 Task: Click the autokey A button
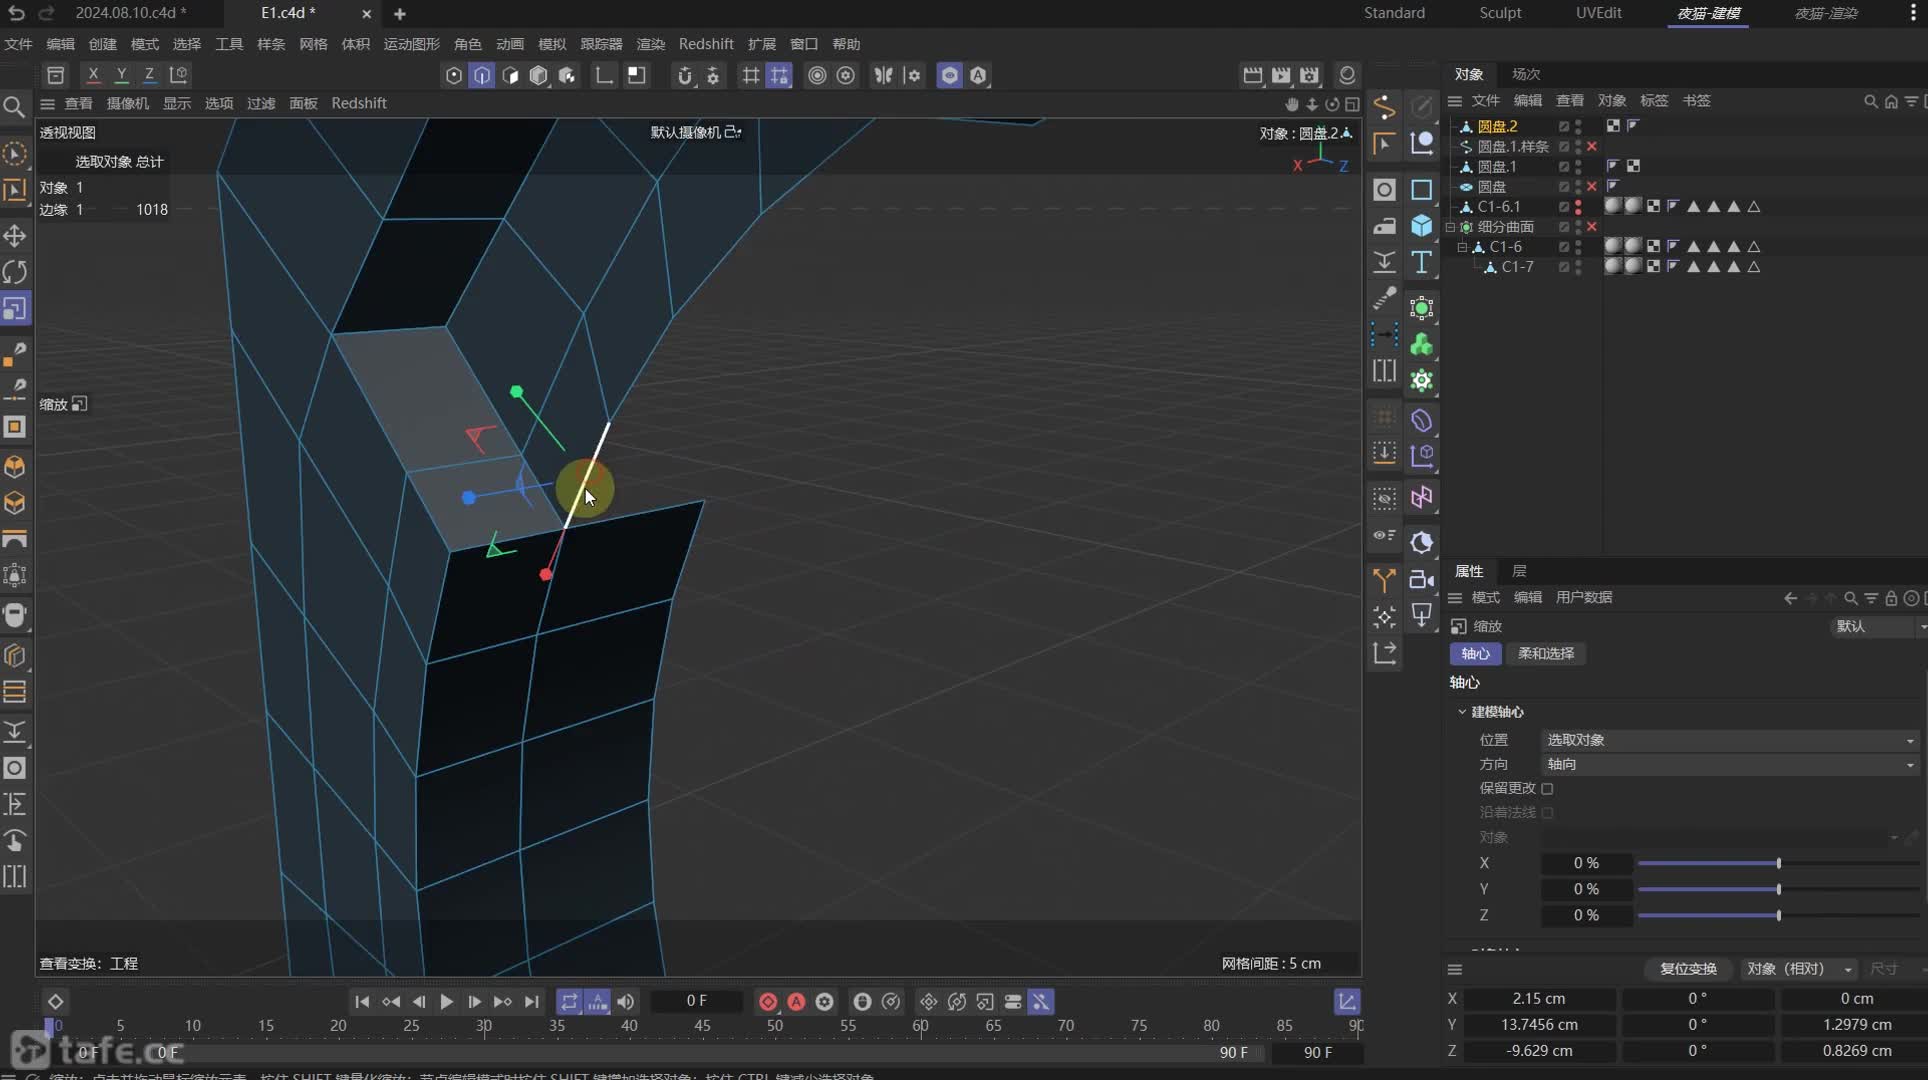point(796,1001)
